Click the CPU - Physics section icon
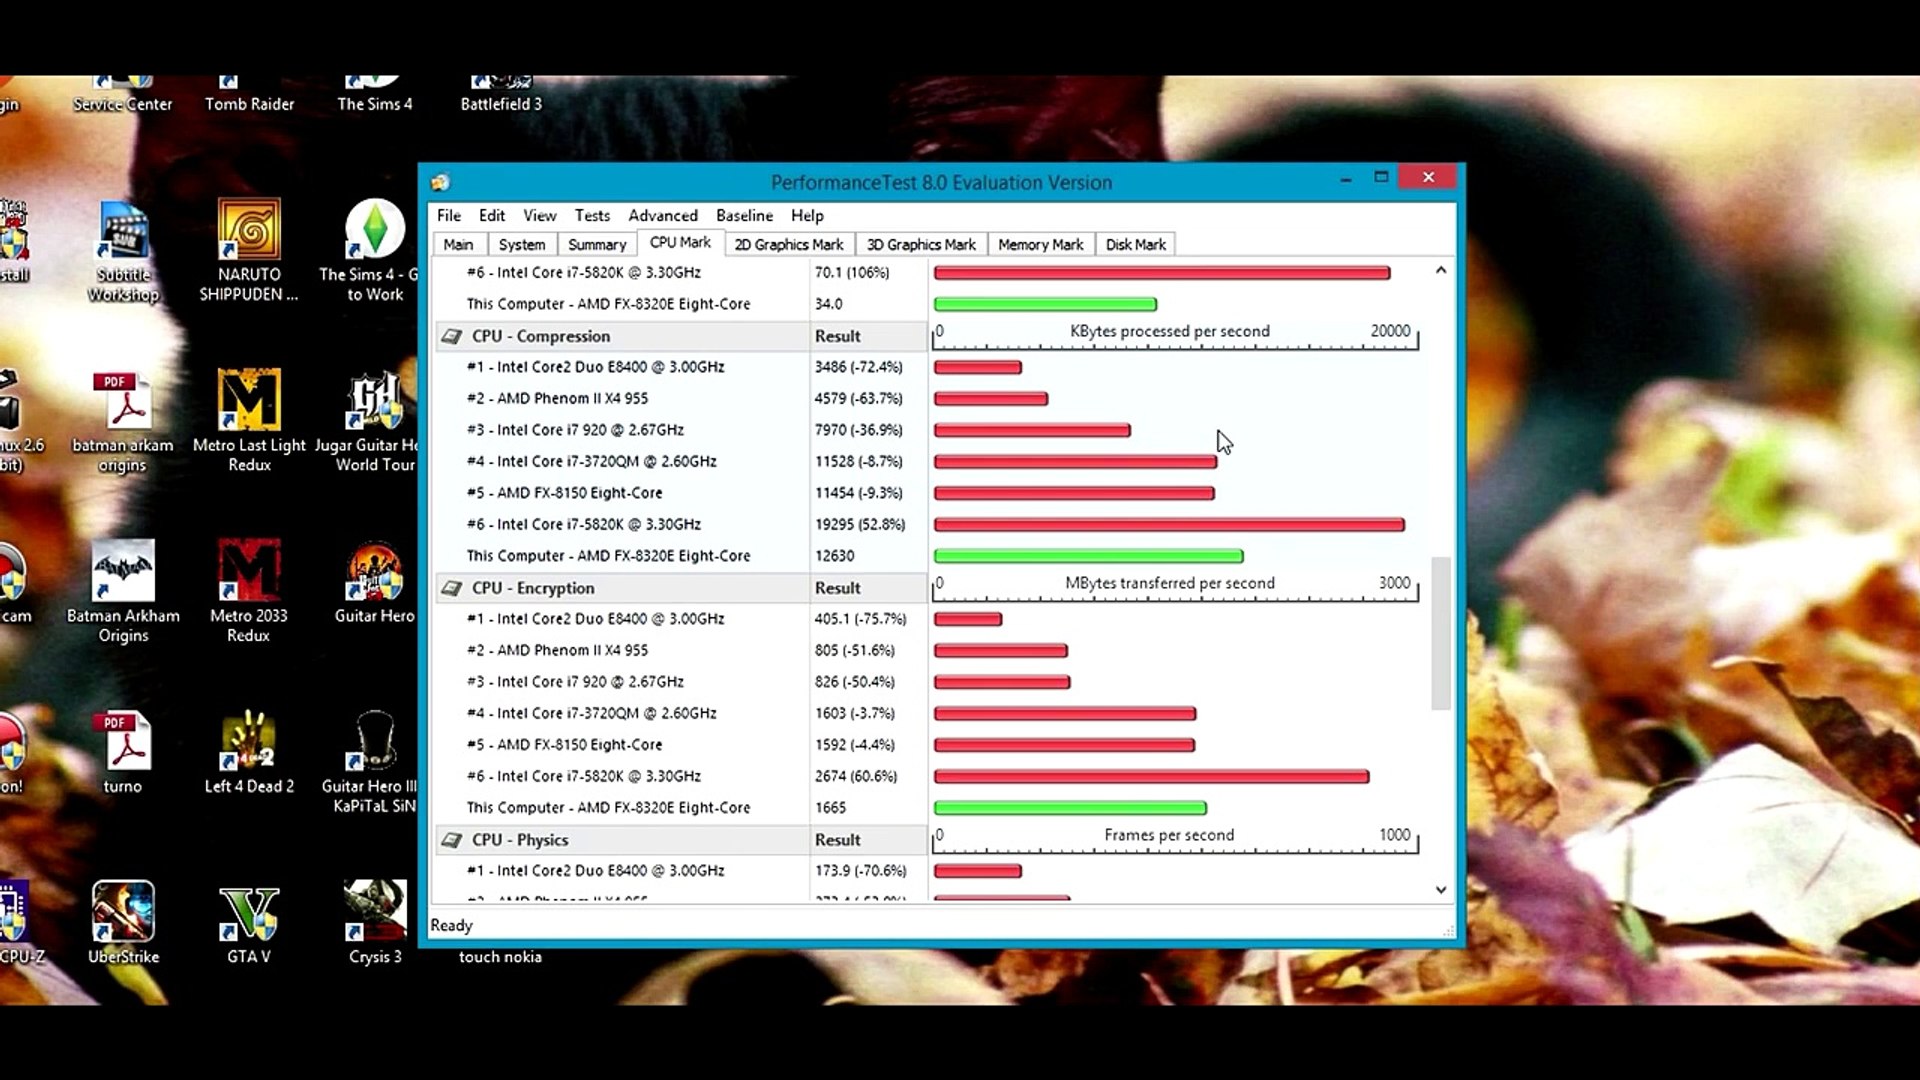The height and width of the screenshot is (1080, 1920). (452, 840)
